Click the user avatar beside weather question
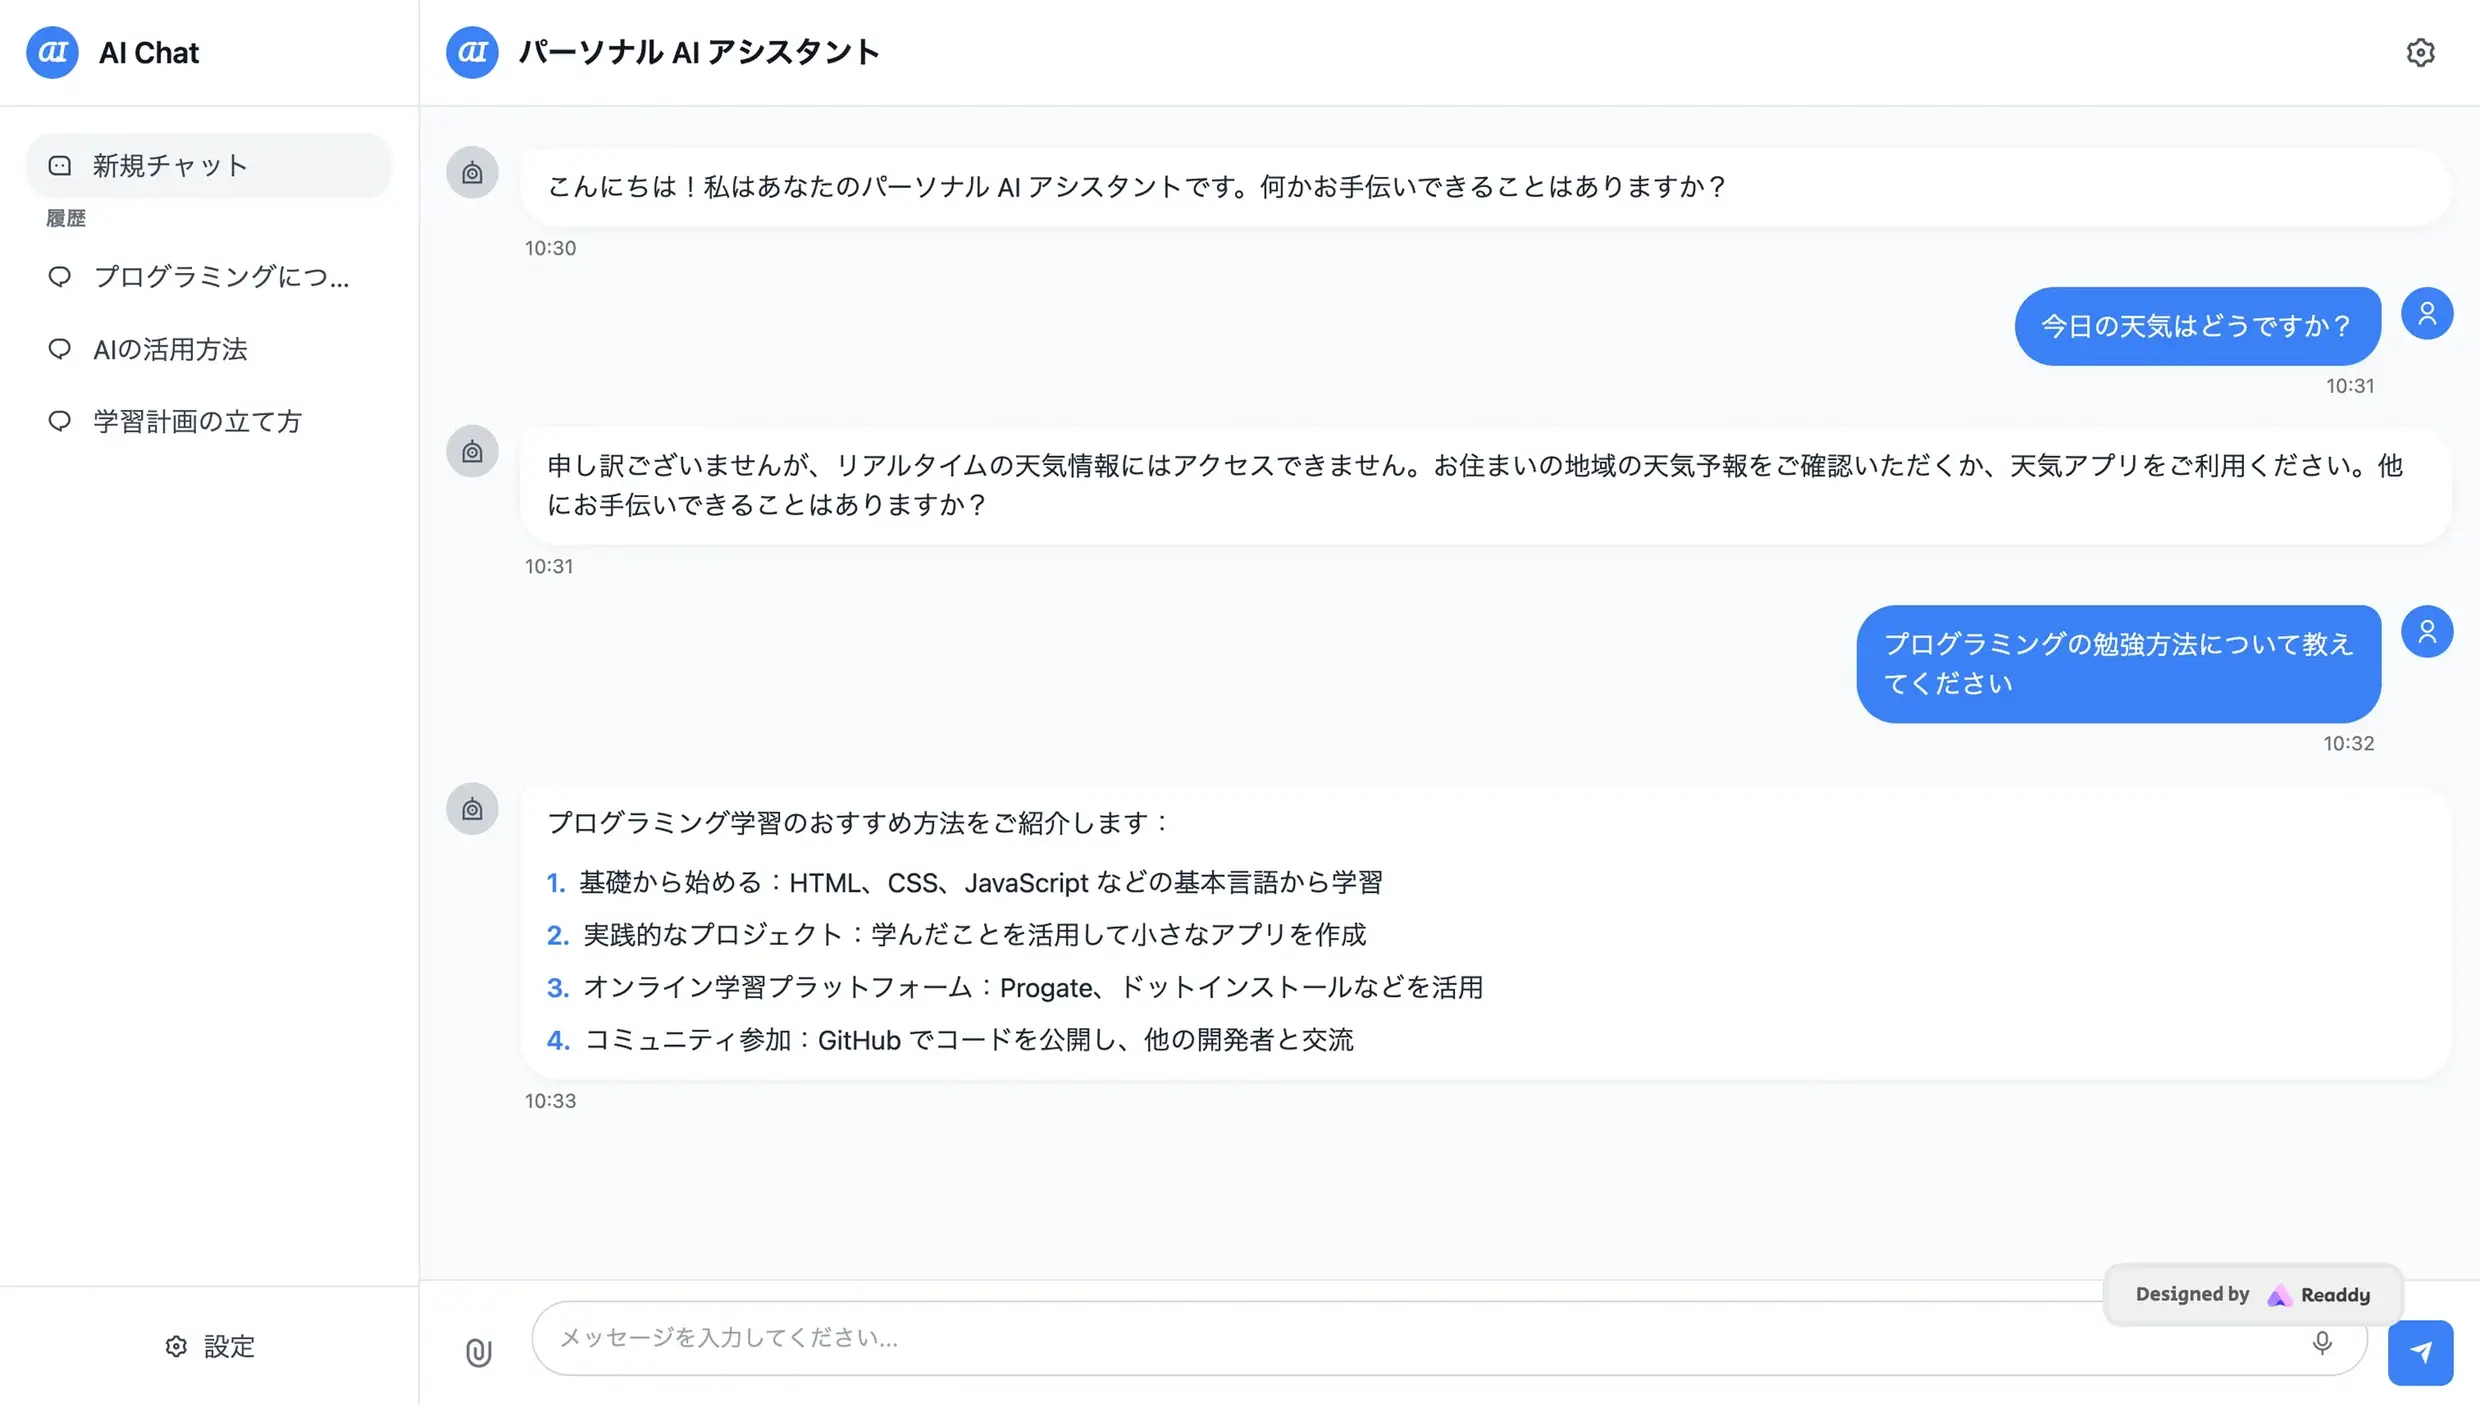 click(2428, 313)
